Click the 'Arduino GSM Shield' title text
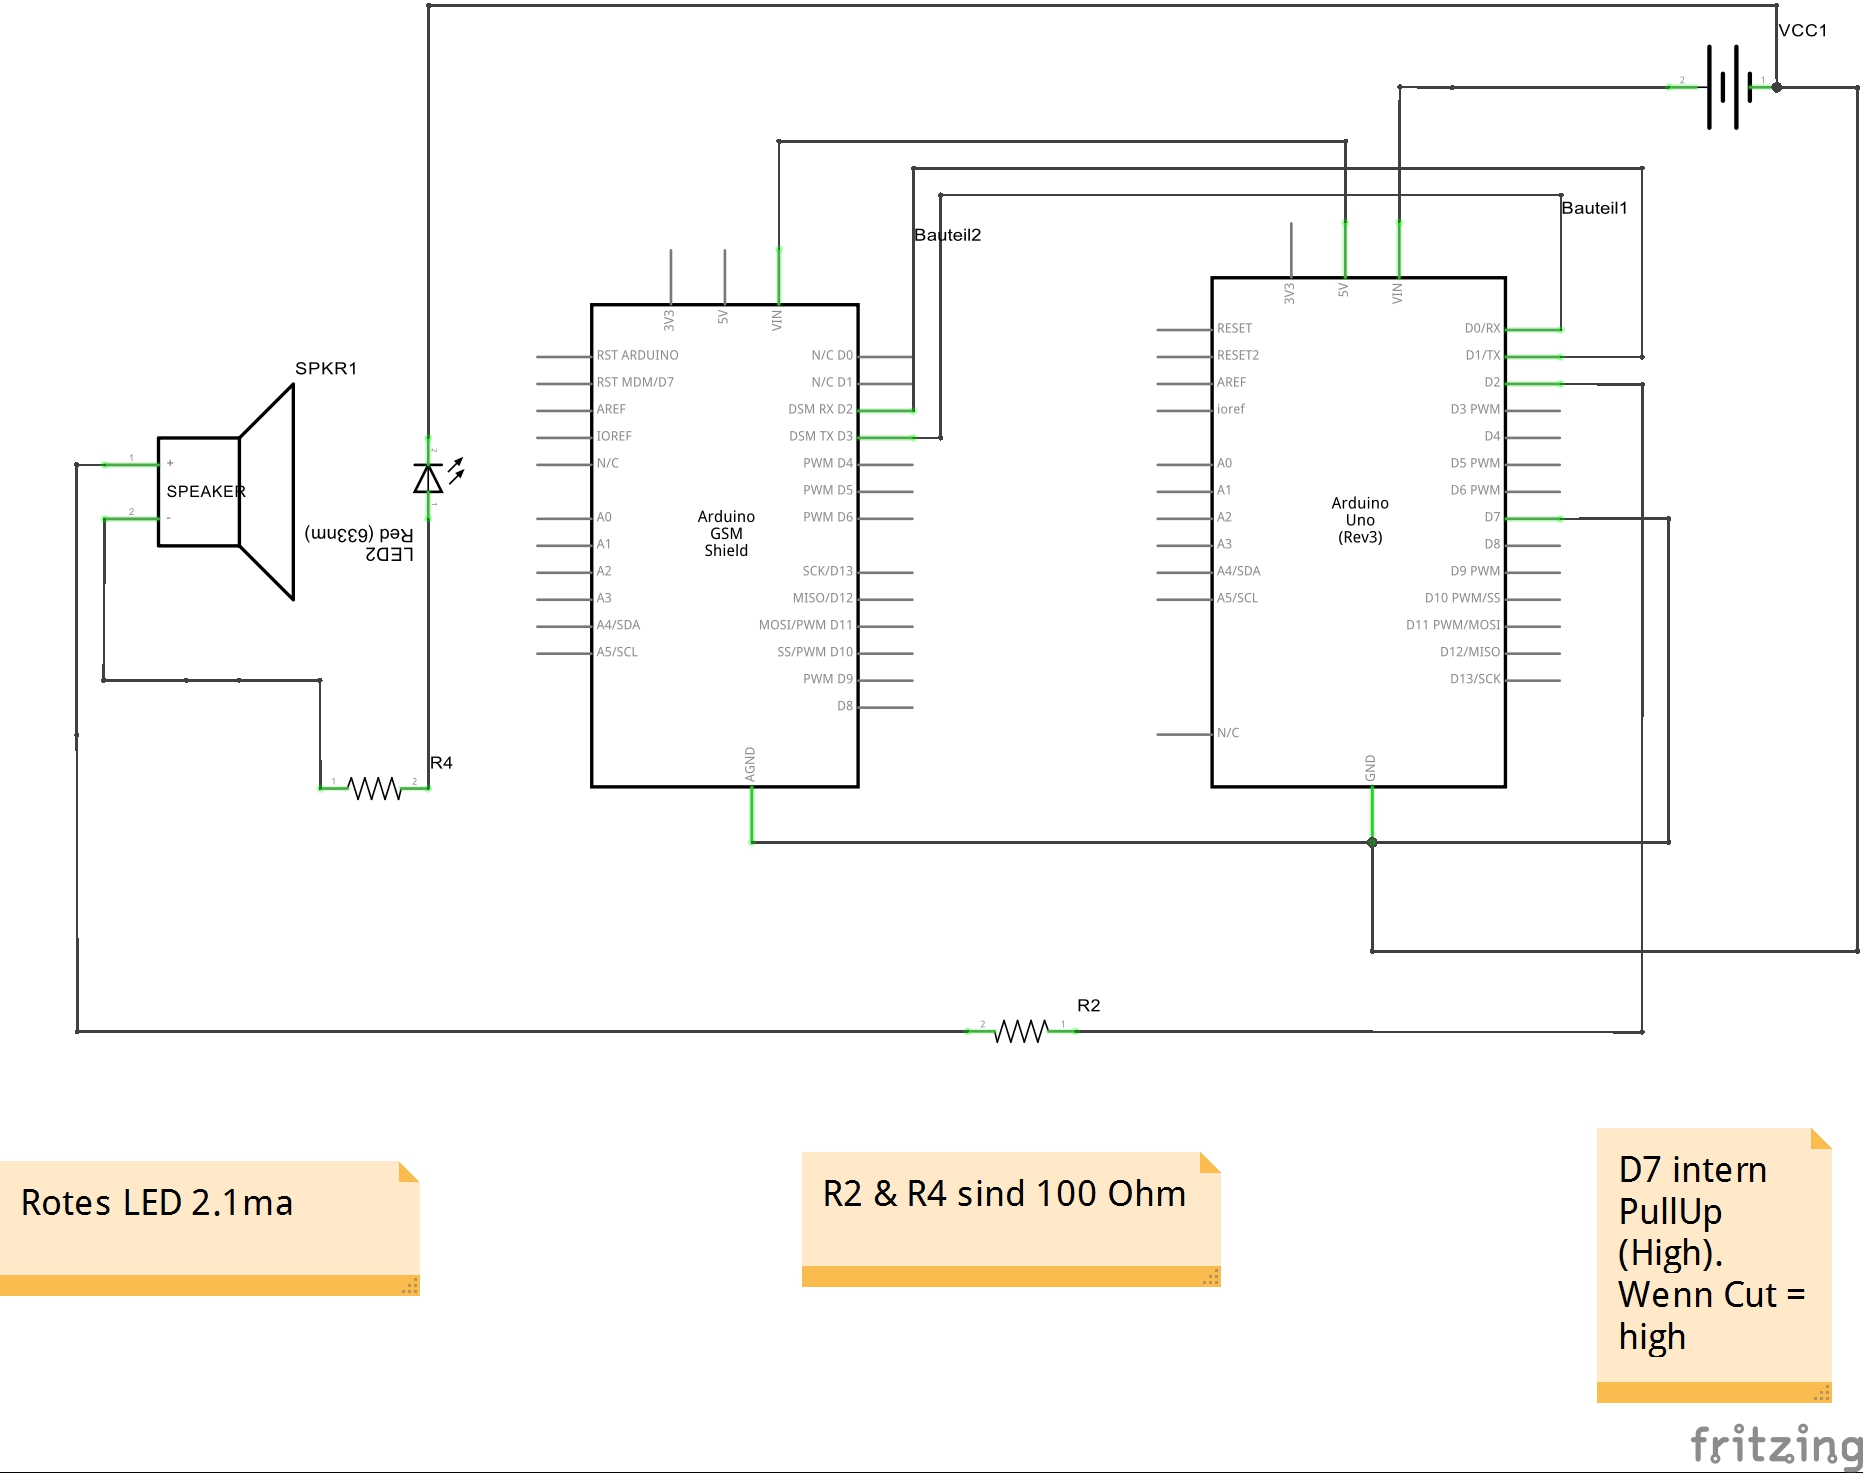 click(726, 534)
